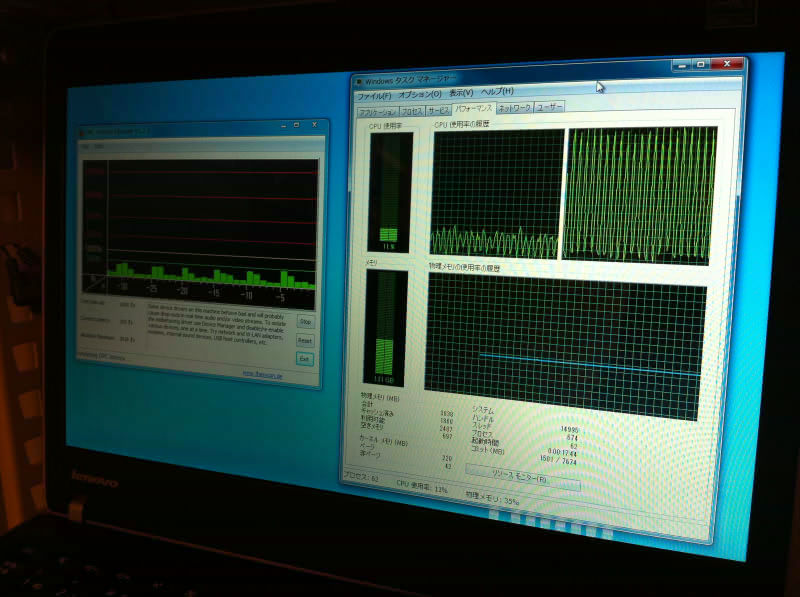Click the DPC Latency Checker title icon

(x=82, y=133)
